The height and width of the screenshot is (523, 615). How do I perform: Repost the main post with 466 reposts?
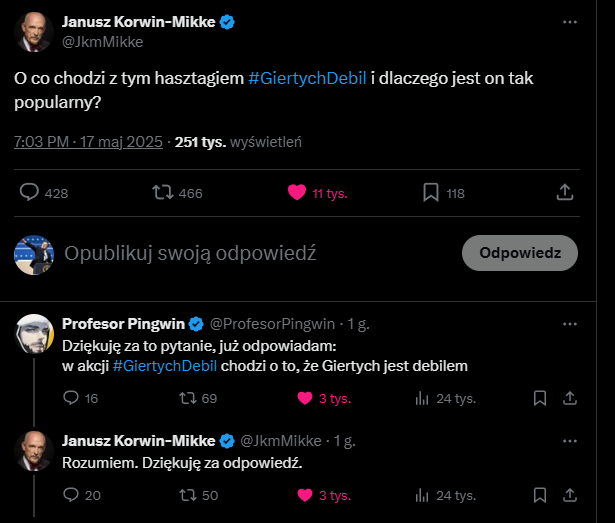pyautogui.click(x=161, y=193)
